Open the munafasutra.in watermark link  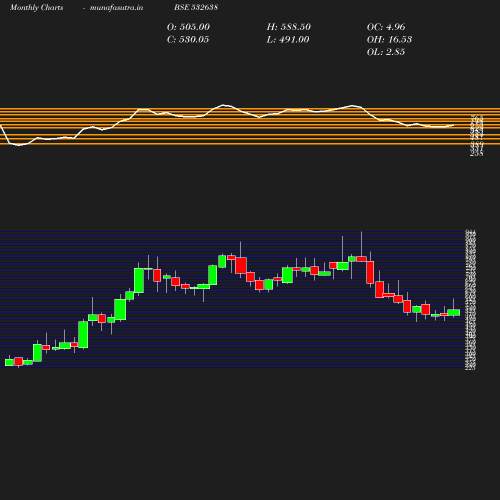(116, 7)
